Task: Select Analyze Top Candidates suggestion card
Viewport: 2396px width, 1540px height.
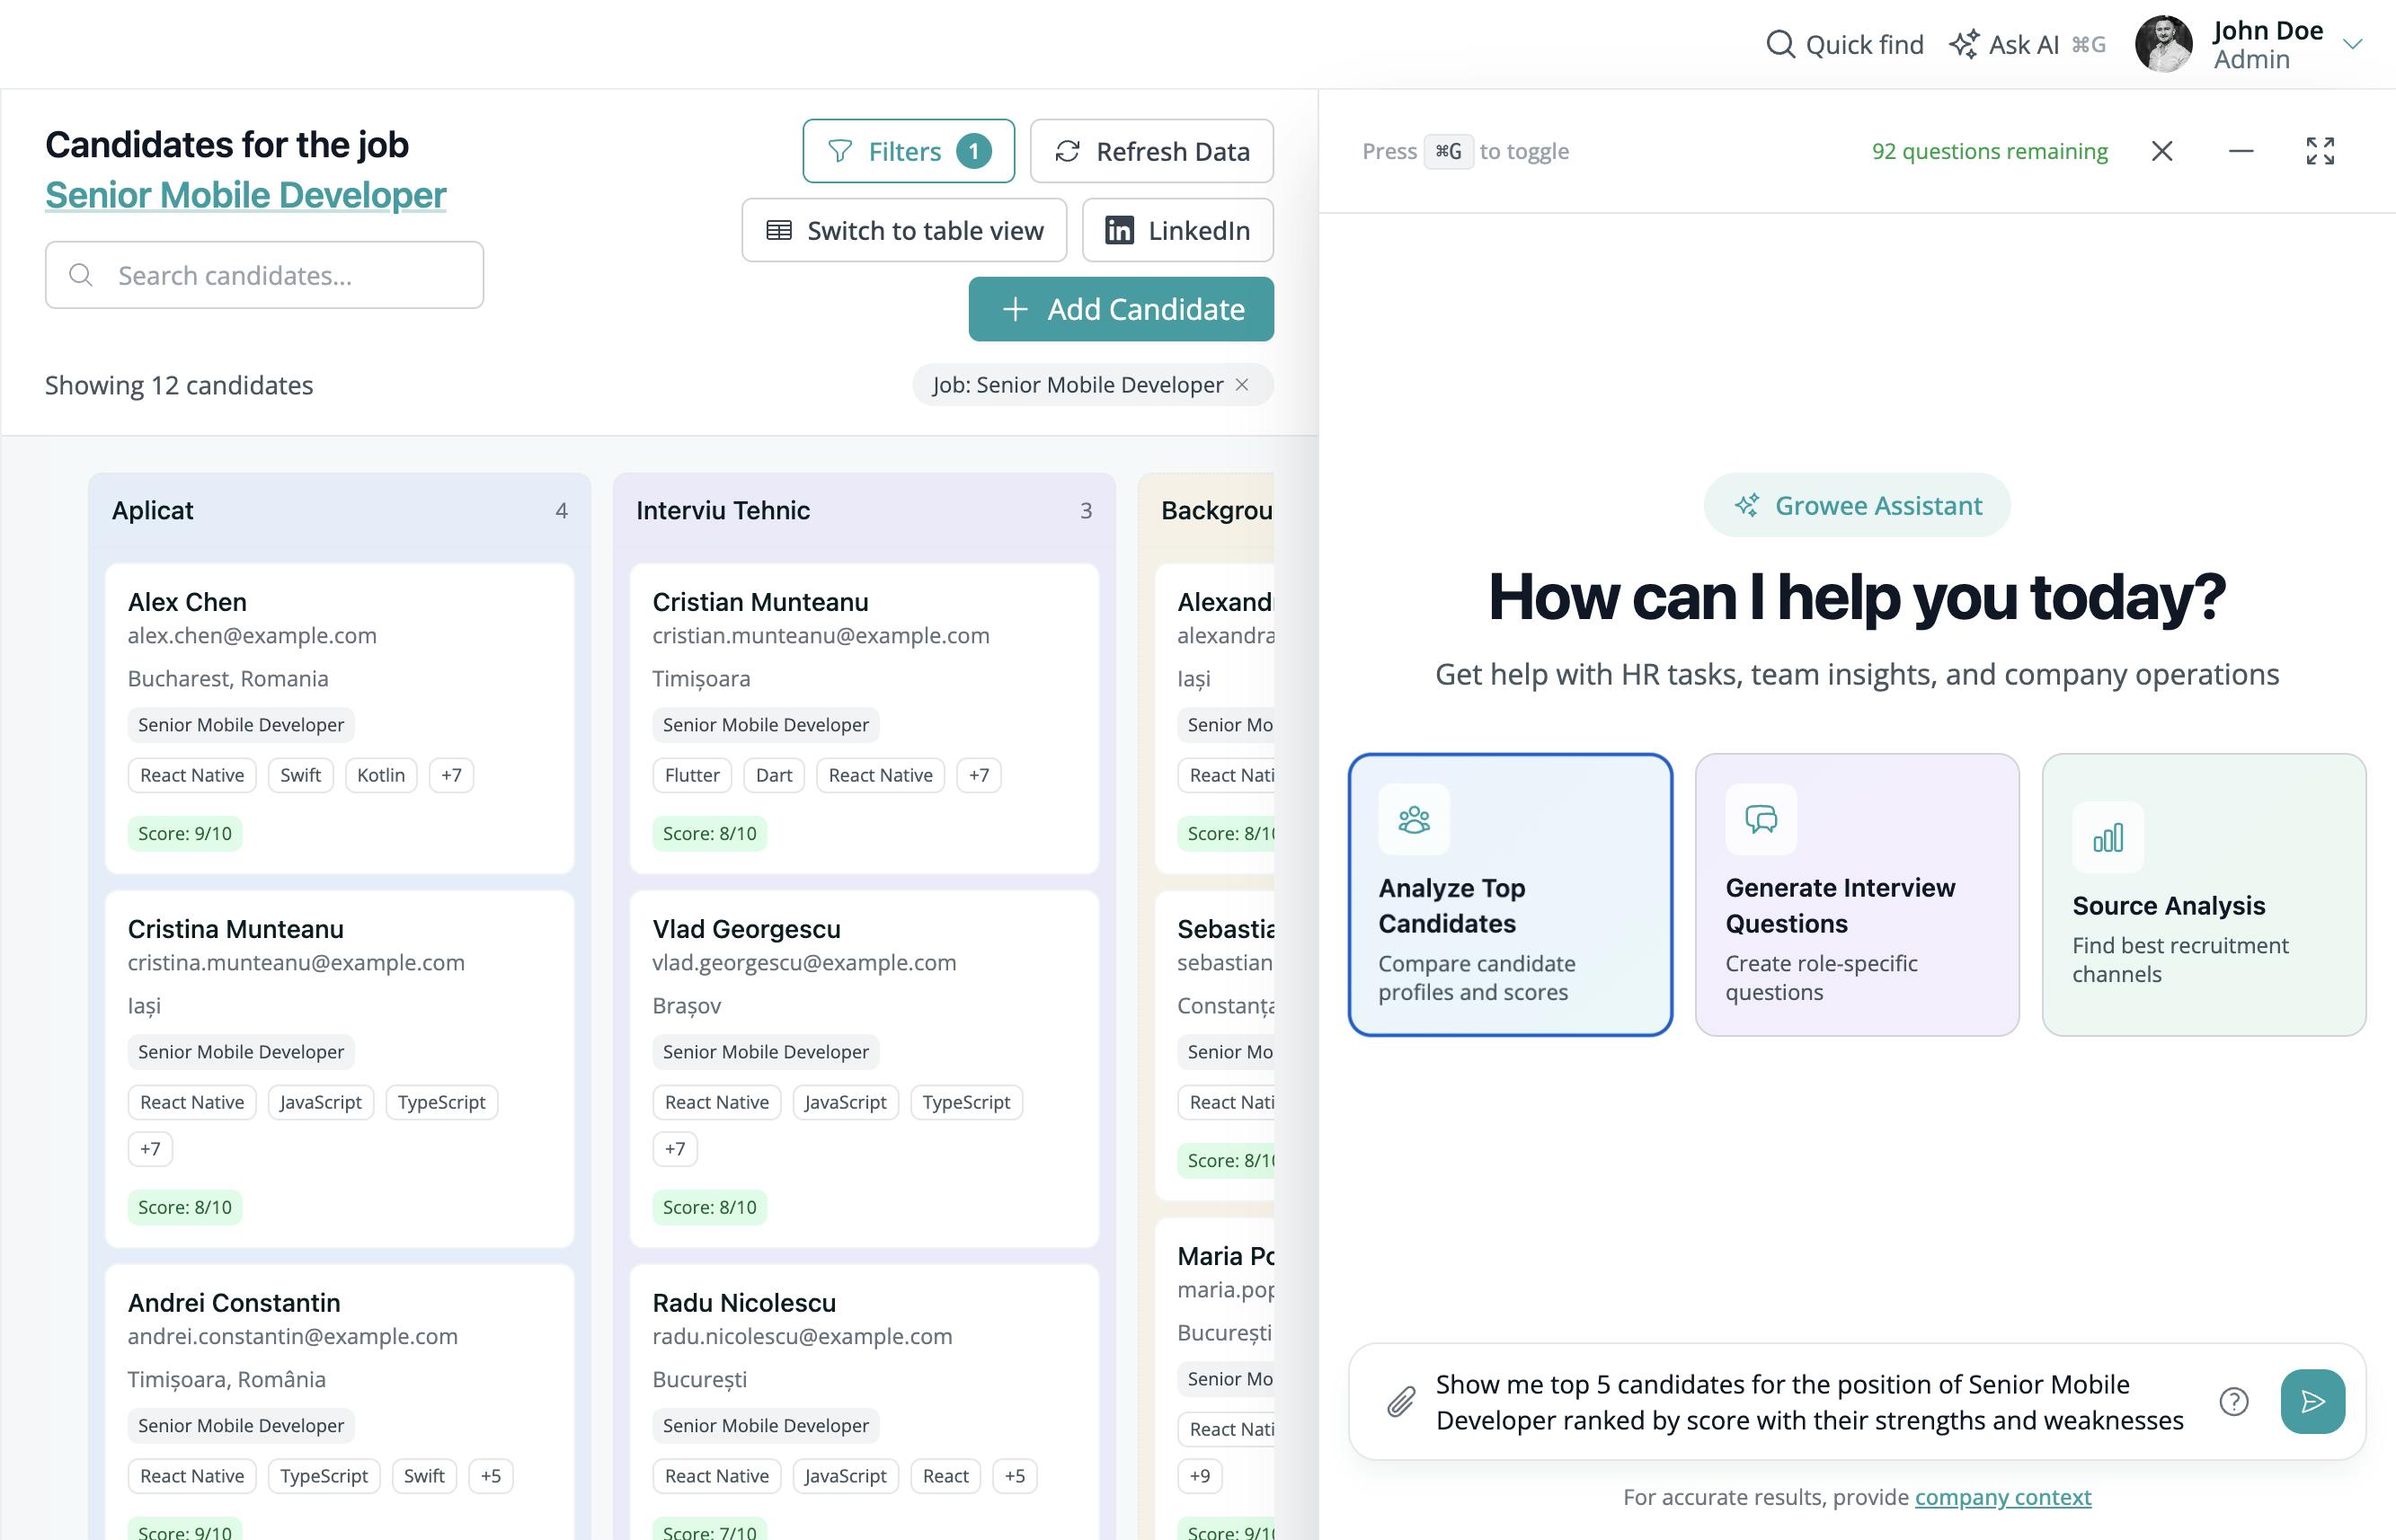Action: click(1510, 895)
